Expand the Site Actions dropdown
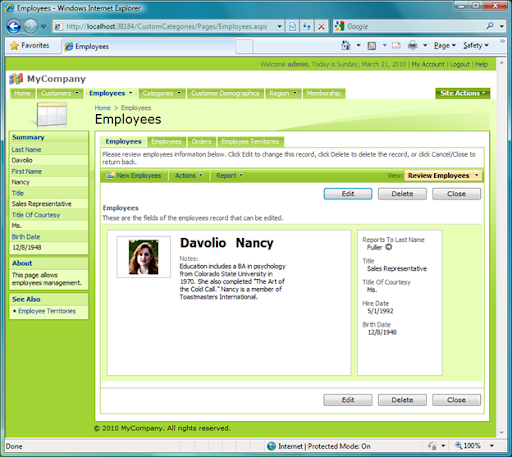 pos(463,93)
